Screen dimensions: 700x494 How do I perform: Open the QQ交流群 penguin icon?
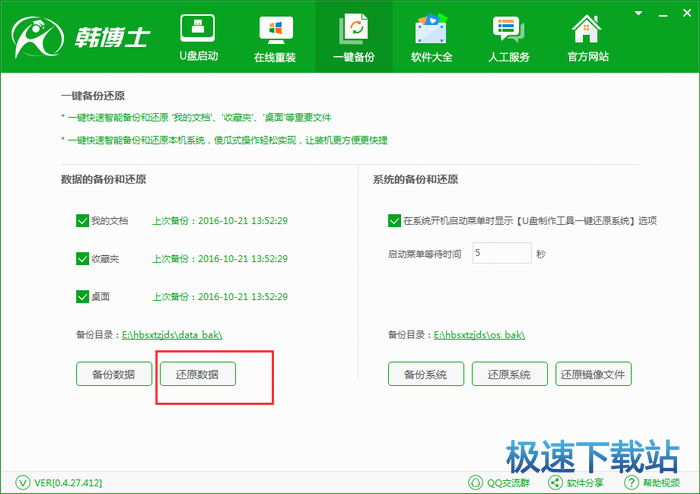click(x=475, y=482)
